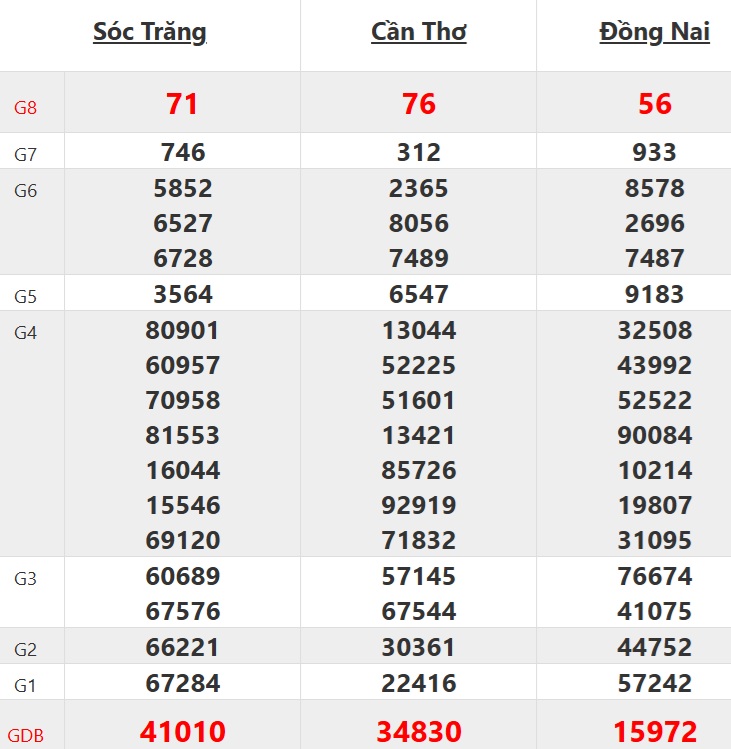Select Cần Thơ G2 number 30361
The width and height of the screenshot is (731, 749).
pyautogui.click(x=418, y=648)
